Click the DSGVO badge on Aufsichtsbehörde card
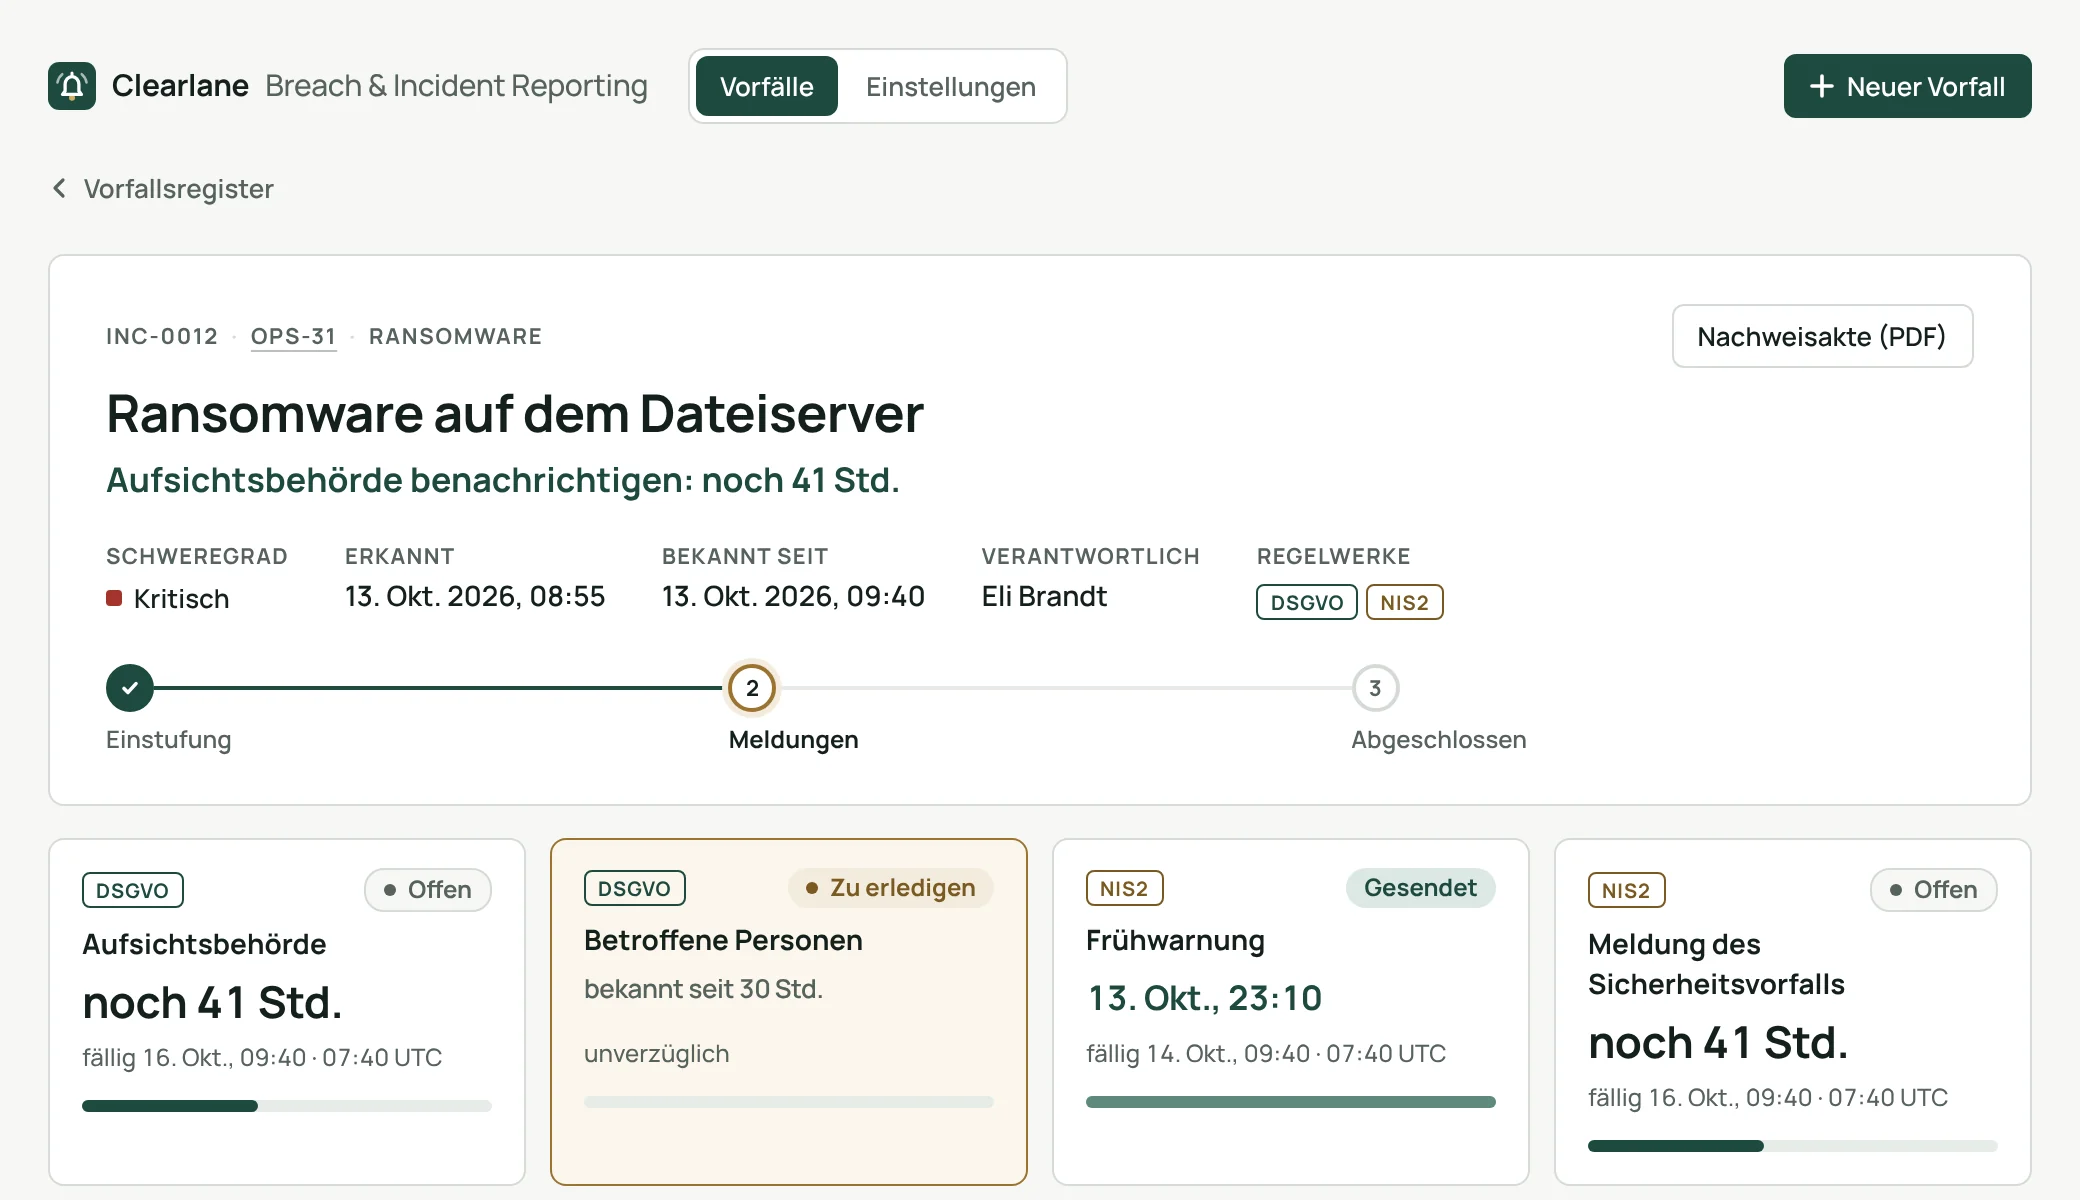2080x1200 pixels. pyautogui.click(x=132, y=890)
